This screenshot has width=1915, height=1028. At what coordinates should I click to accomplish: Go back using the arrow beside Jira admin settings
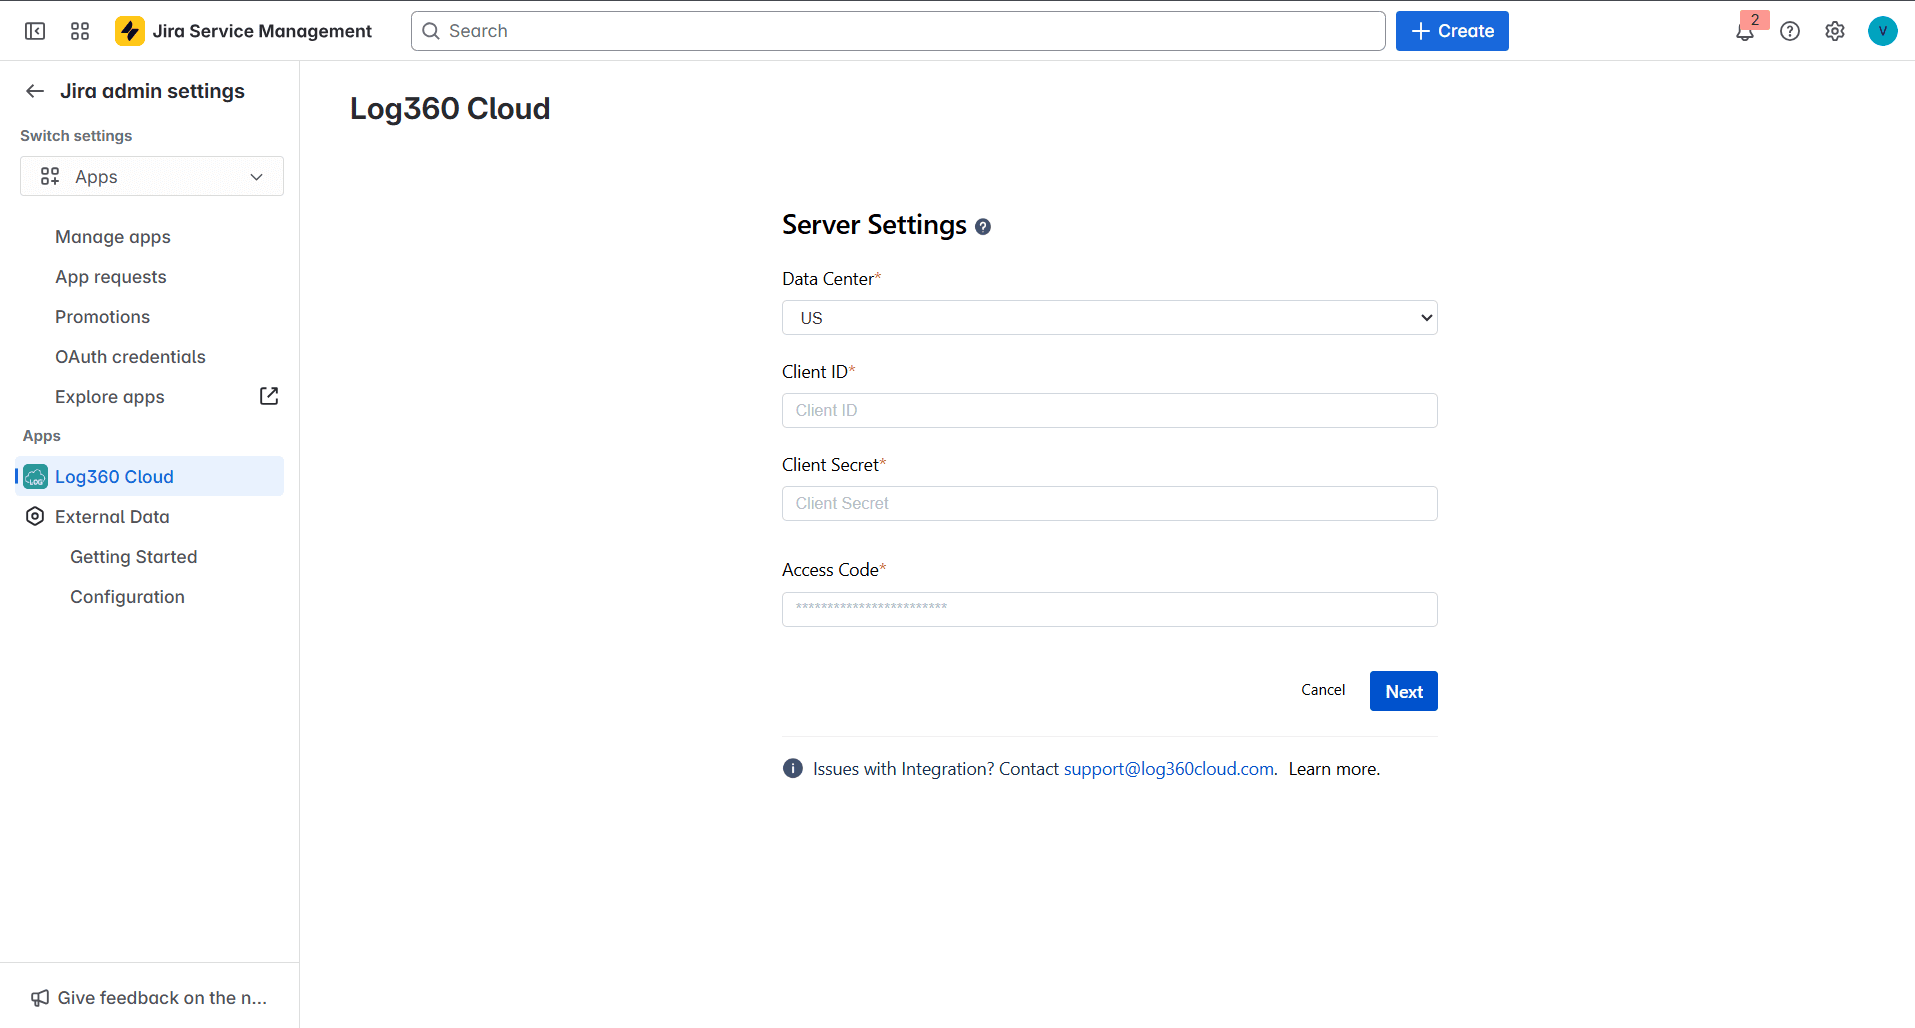(34, 91)
